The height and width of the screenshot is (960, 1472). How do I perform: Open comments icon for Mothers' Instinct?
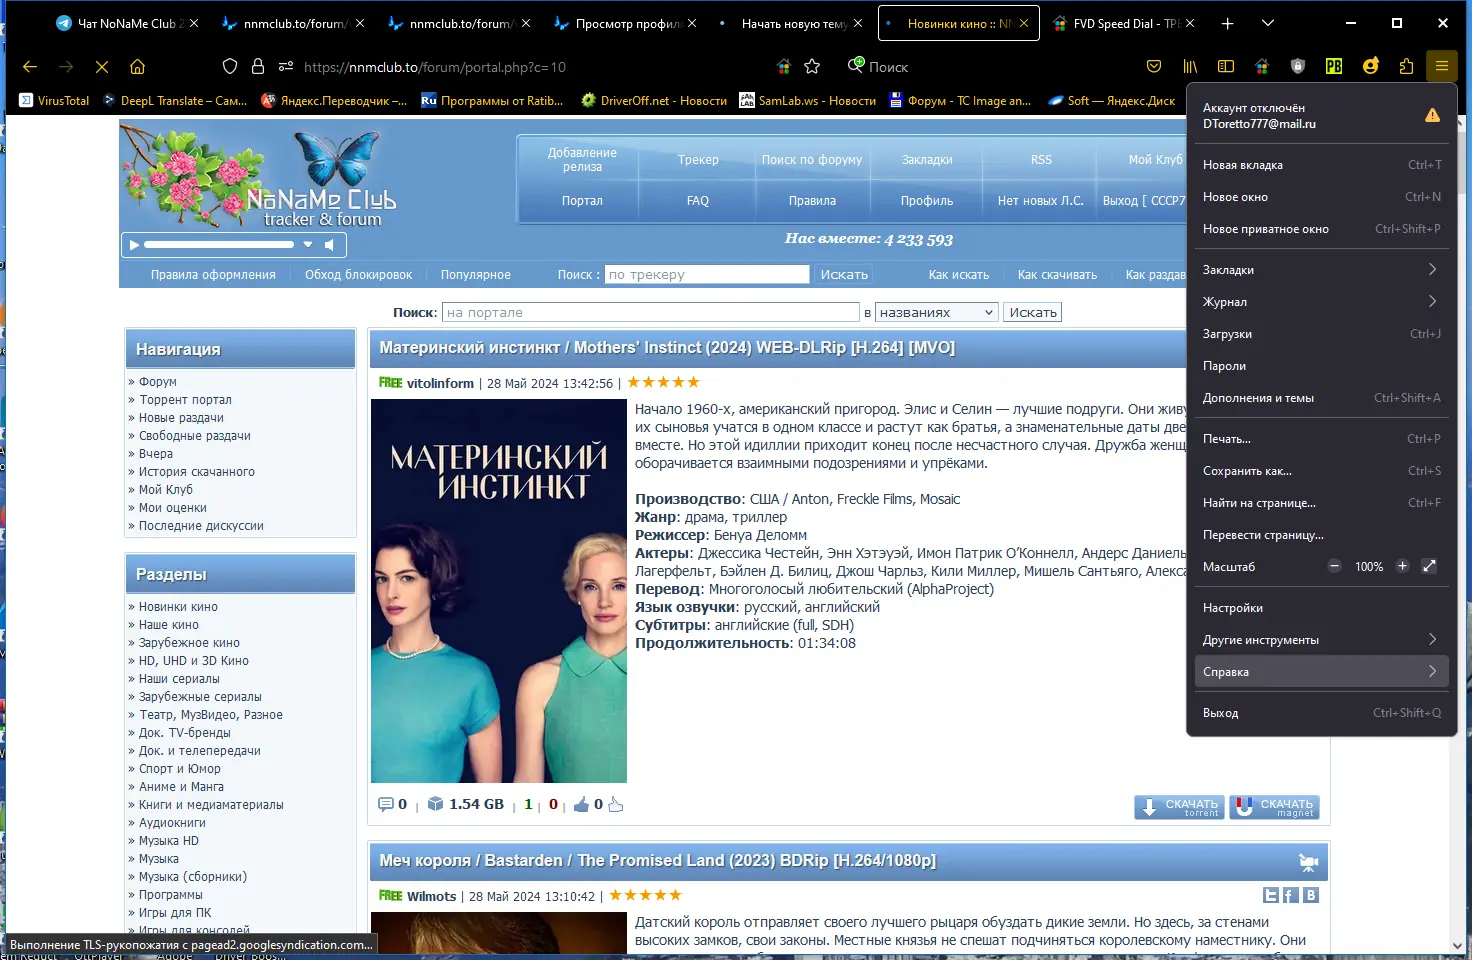click(386, 805)
